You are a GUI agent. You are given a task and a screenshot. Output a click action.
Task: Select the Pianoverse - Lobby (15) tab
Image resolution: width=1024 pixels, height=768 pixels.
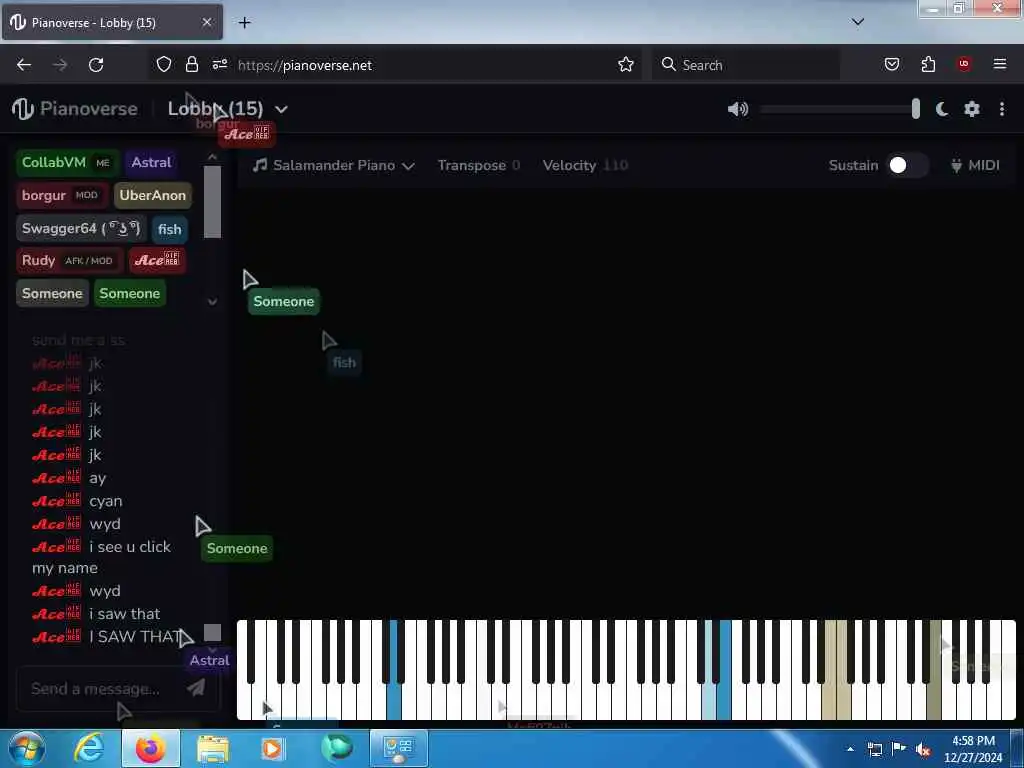112,22
